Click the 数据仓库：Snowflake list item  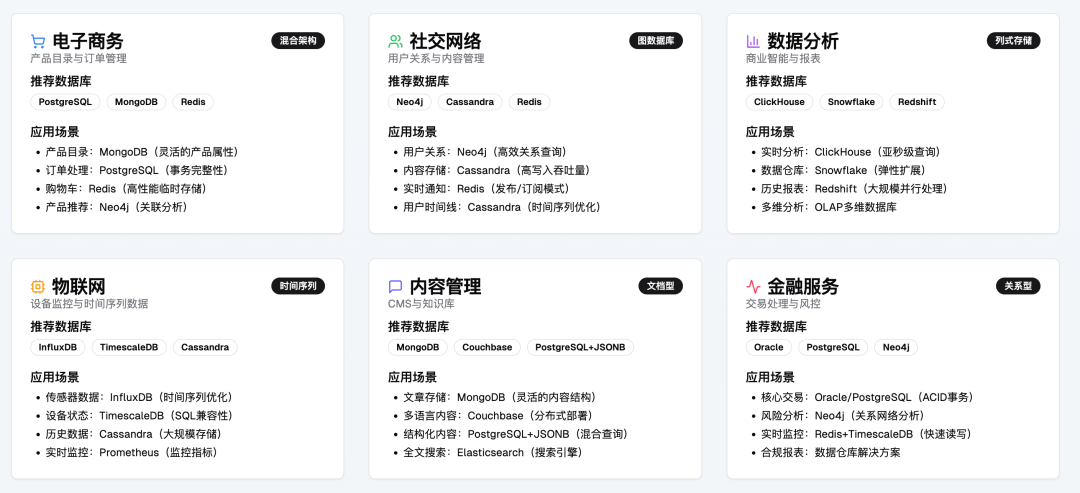tap(844, 170)
